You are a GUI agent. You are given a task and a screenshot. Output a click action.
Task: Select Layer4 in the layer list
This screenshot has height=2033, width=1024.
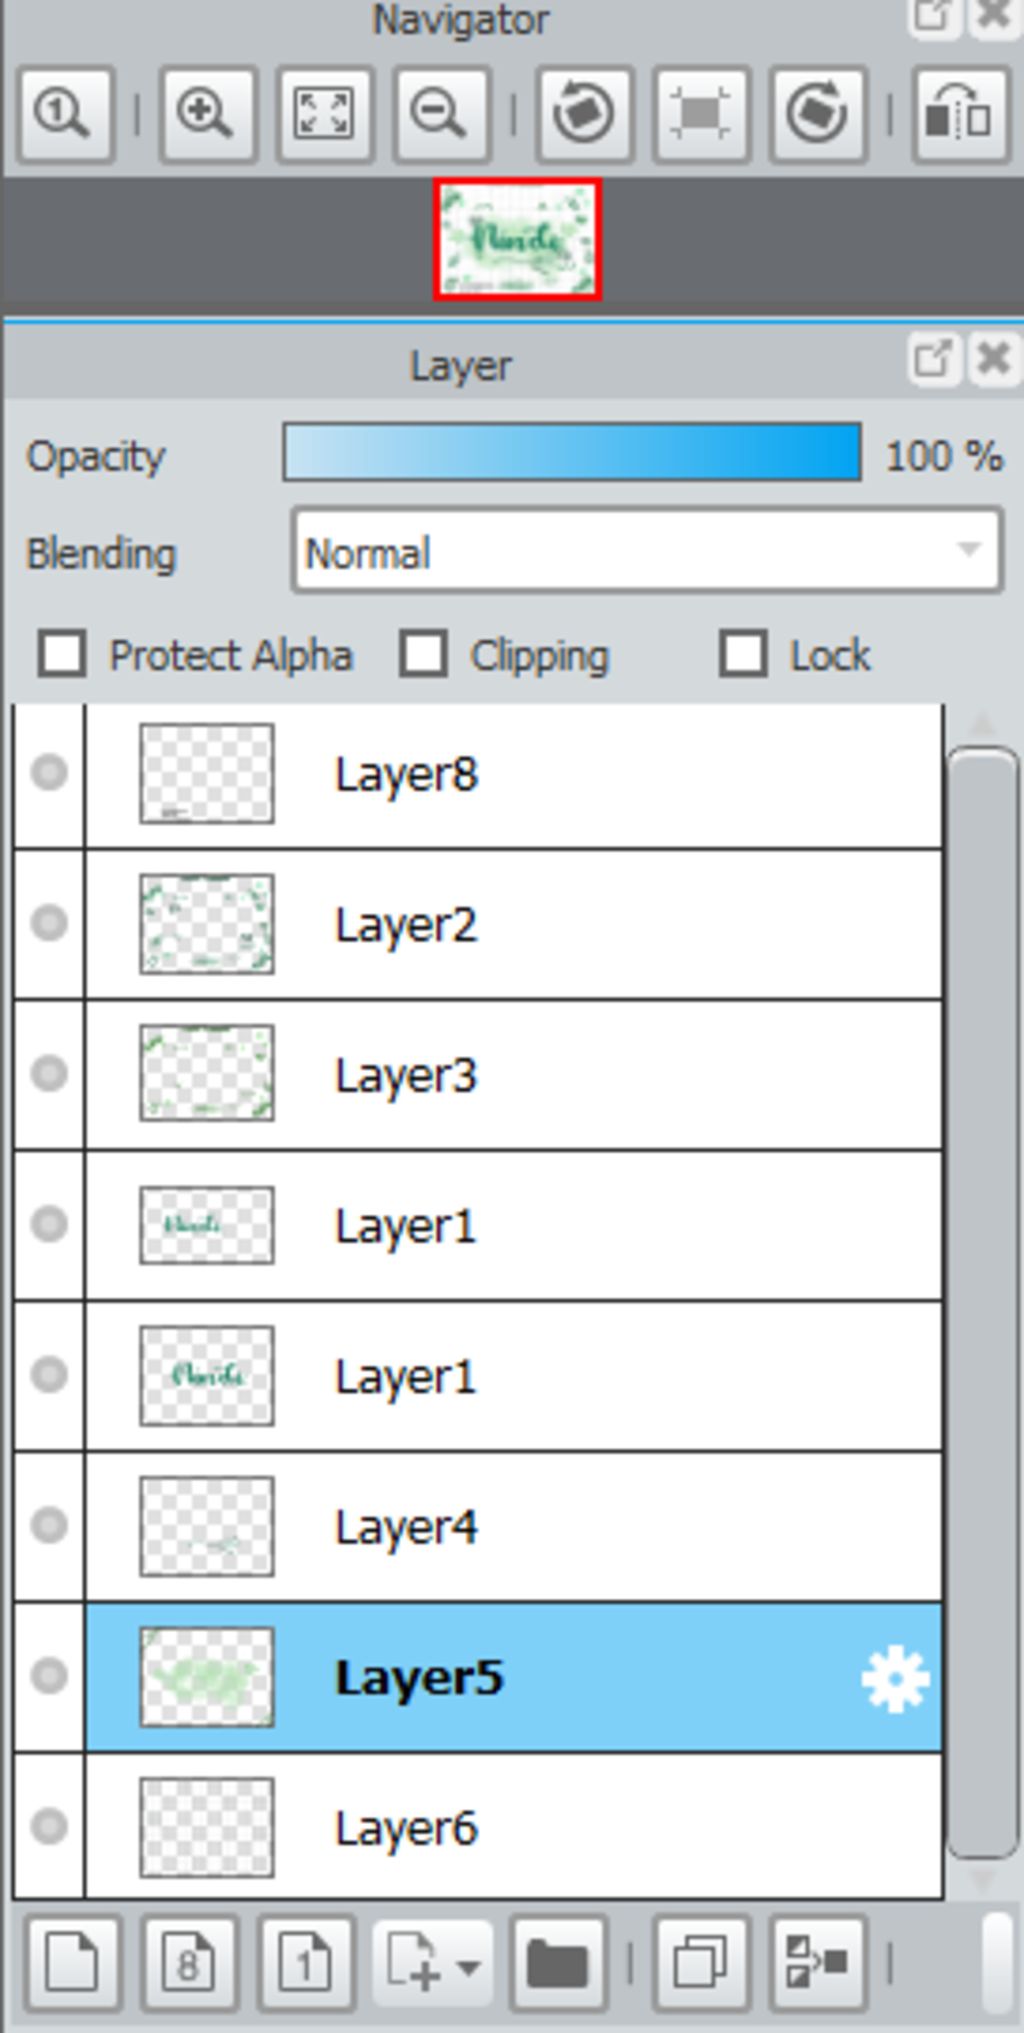514,1527
